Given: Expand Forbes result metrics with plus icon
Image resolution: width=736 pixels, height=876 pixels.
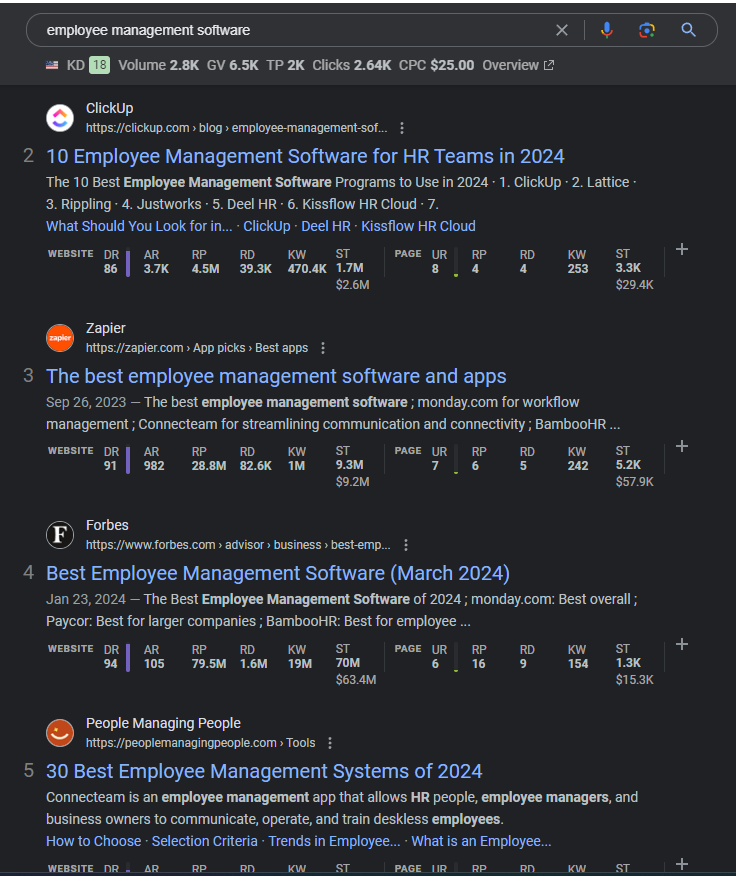Looking at the screenshot, I should pyautogui.click(x=682, y=644).
